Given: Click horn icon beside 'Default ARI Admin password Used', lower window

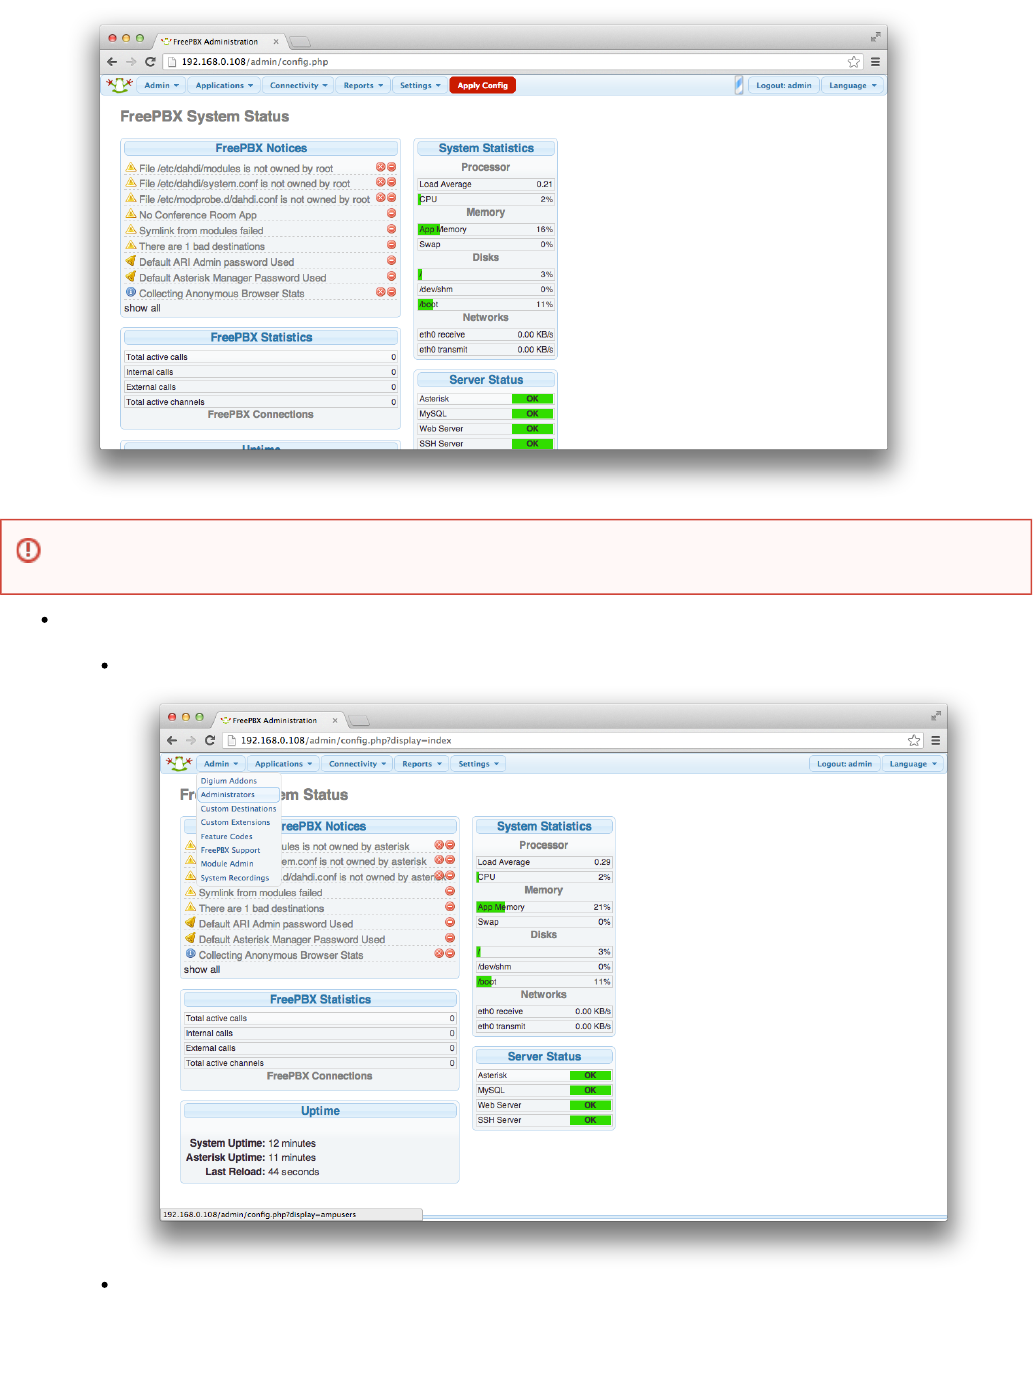Looking at the screenshot, I should [190, 923].
